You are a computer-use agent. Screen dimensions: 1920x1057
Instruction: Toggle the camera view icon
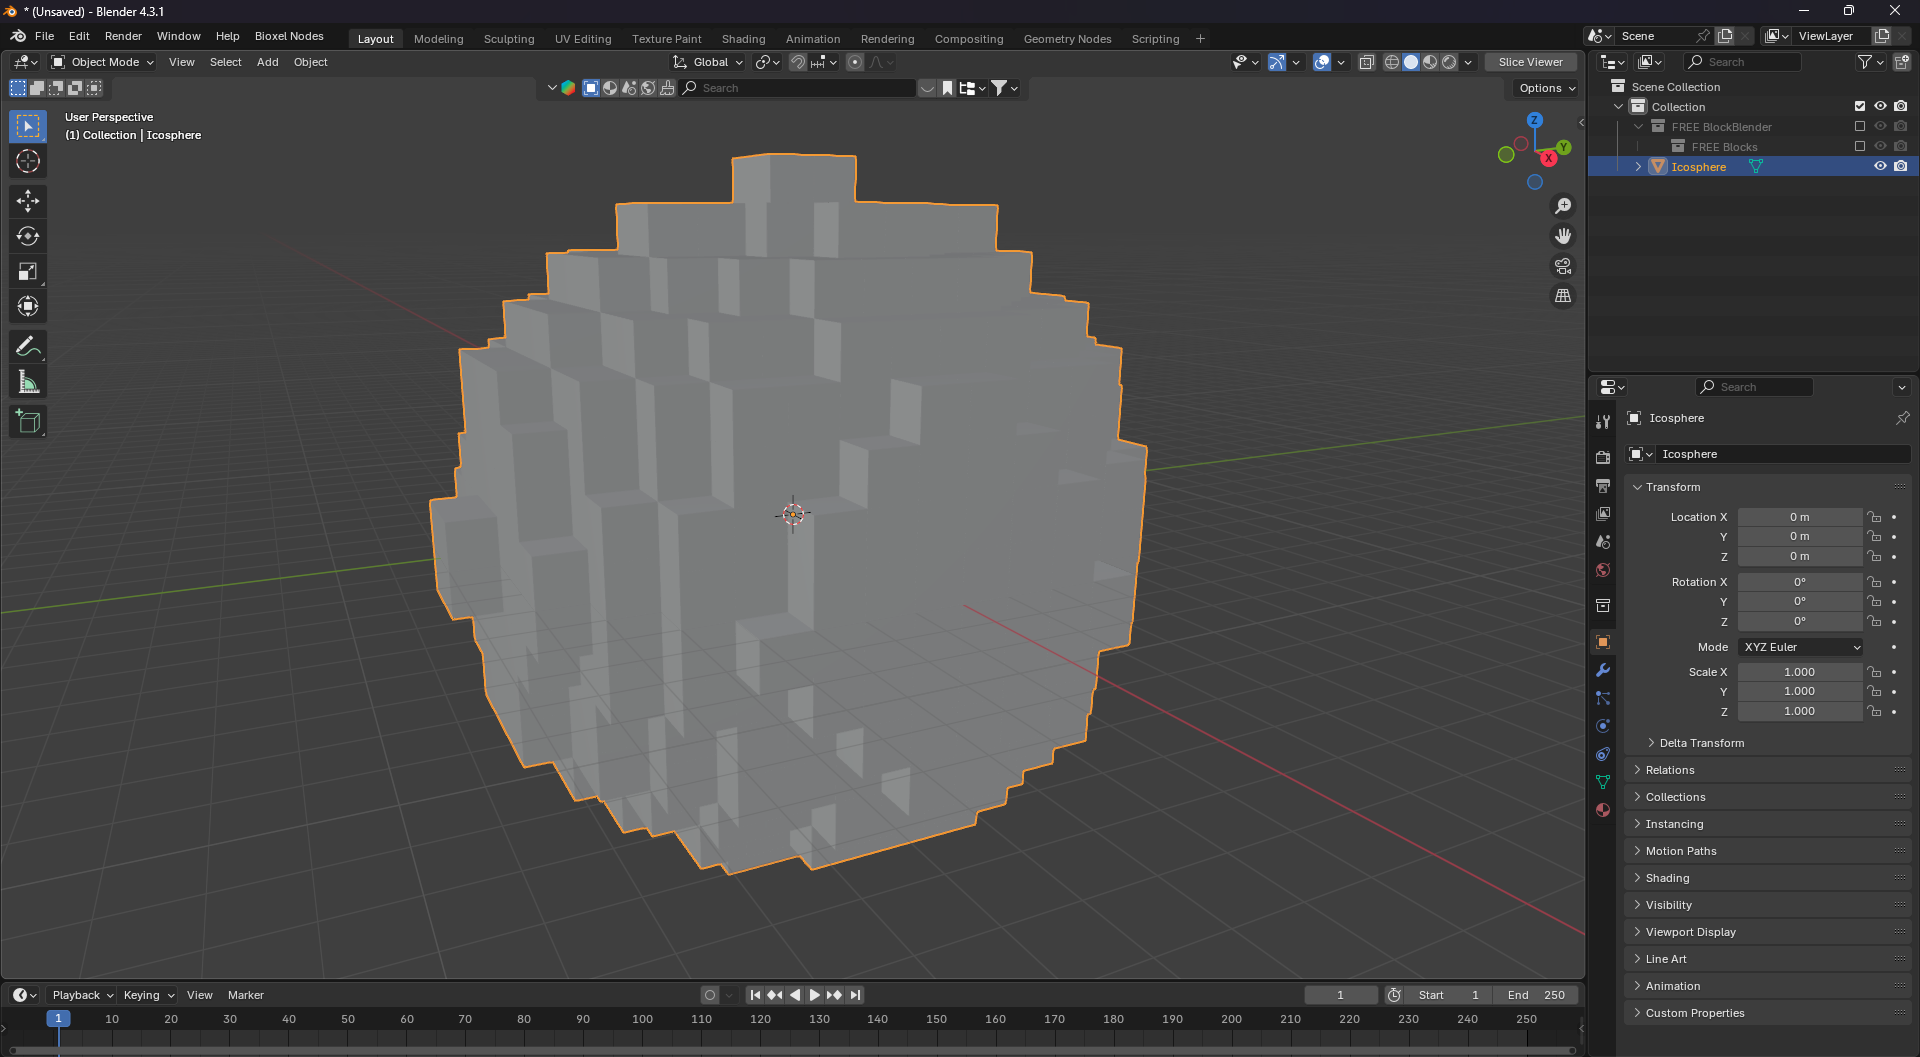click(x=1563, y=266)
